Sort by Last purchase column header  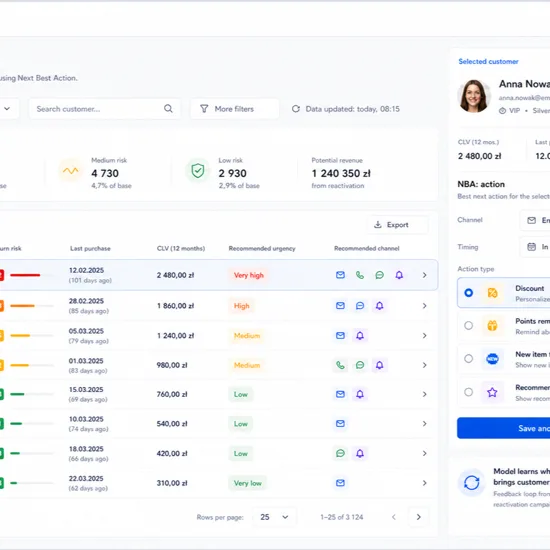[90, 248]
